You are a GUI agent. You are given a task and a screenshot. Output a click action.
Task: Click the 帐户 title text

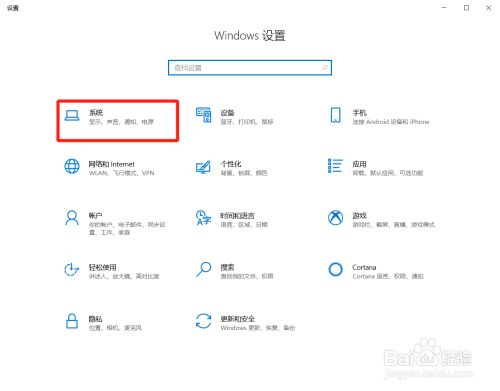(95, 216)
